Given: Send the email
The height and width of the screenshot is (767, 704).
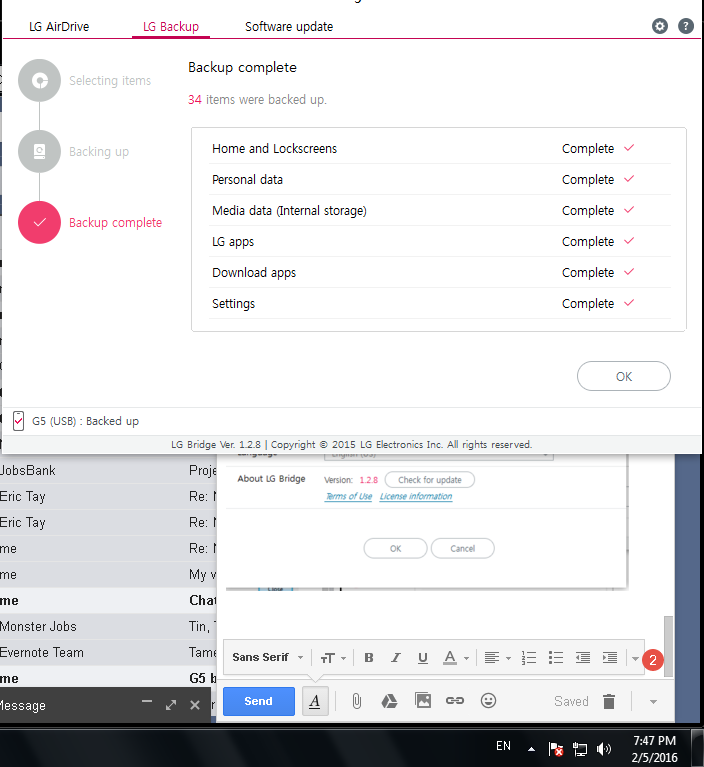Looking at the screenshot, I should (259, 701).
